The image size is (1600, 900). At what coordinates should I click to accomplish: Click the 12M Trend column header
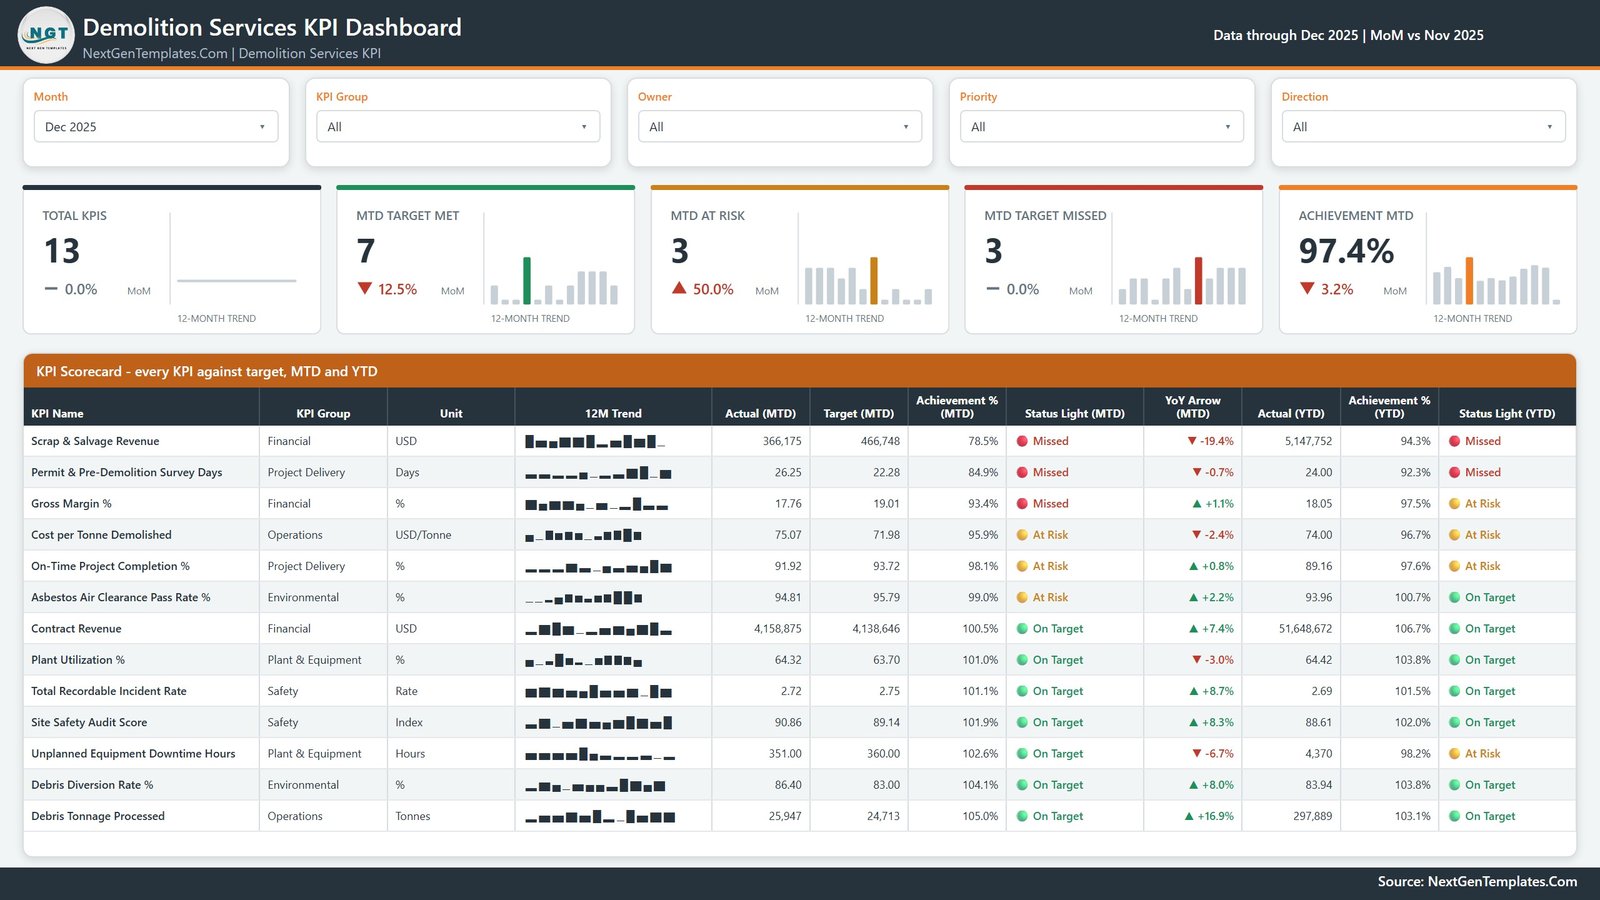(613, 413)
